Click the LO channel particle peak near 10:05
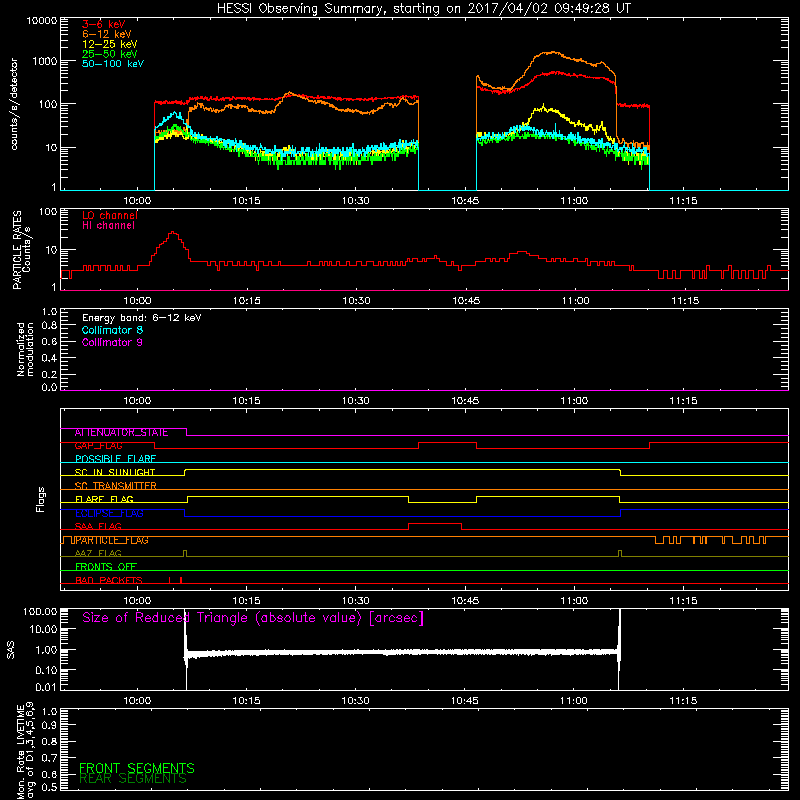Screen dimensions: 800x800 (173, 233)
